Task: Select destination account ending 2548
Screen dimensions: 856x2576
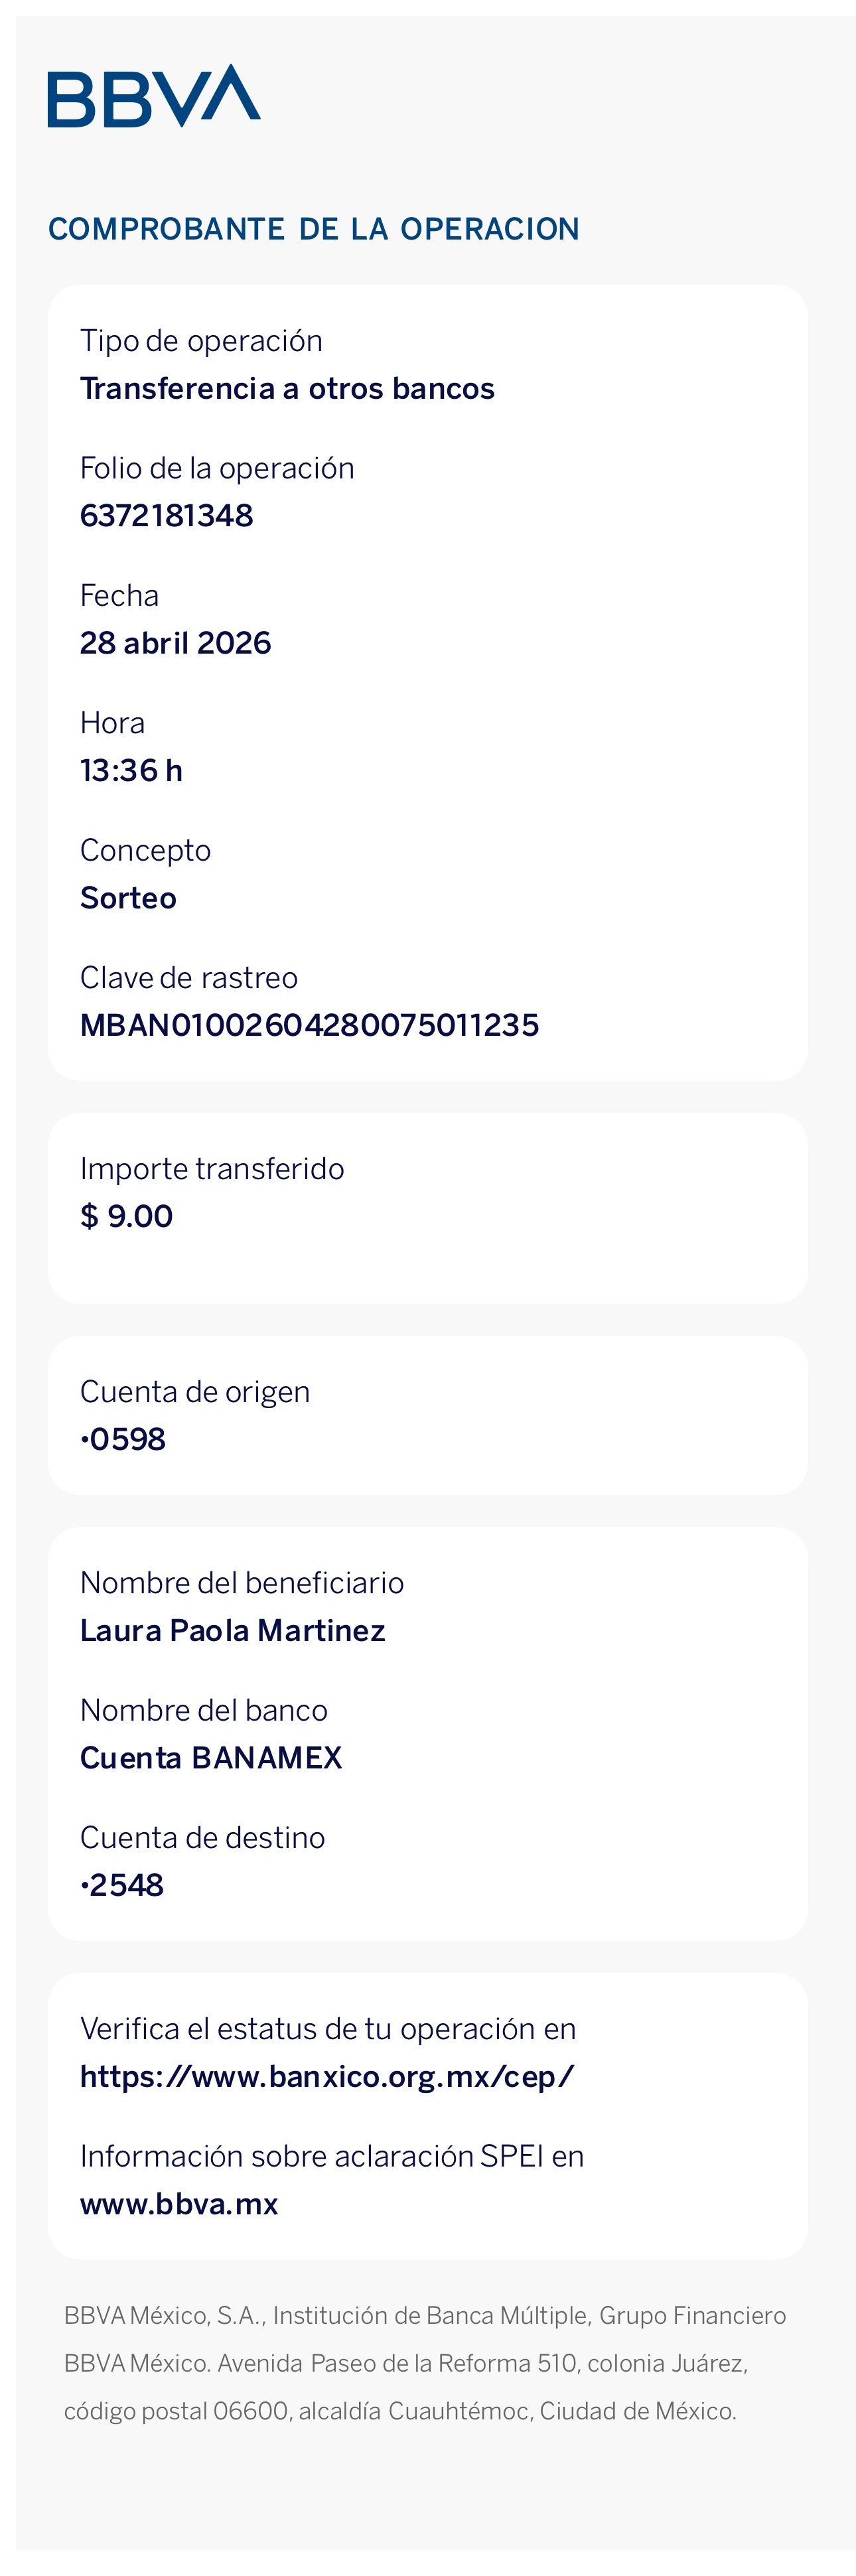Action: (122, 1885)
